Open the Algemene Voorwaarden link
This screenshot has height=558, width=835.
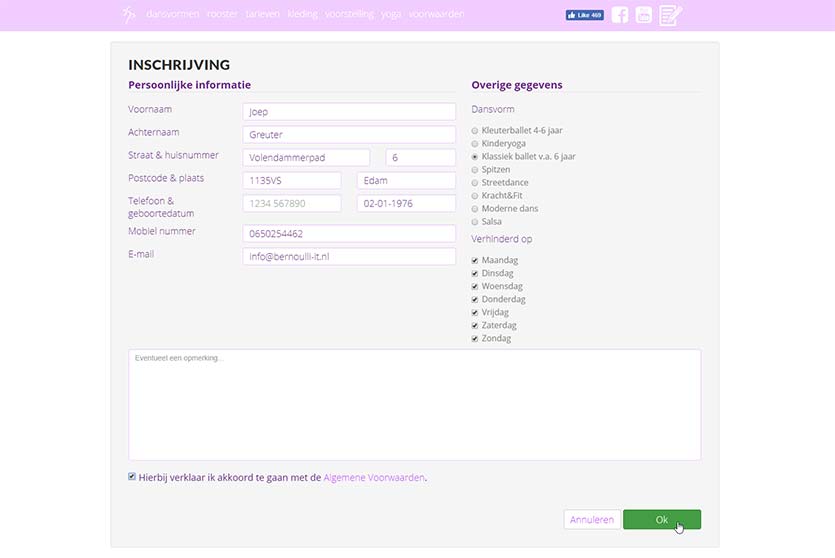coord(374,478)
